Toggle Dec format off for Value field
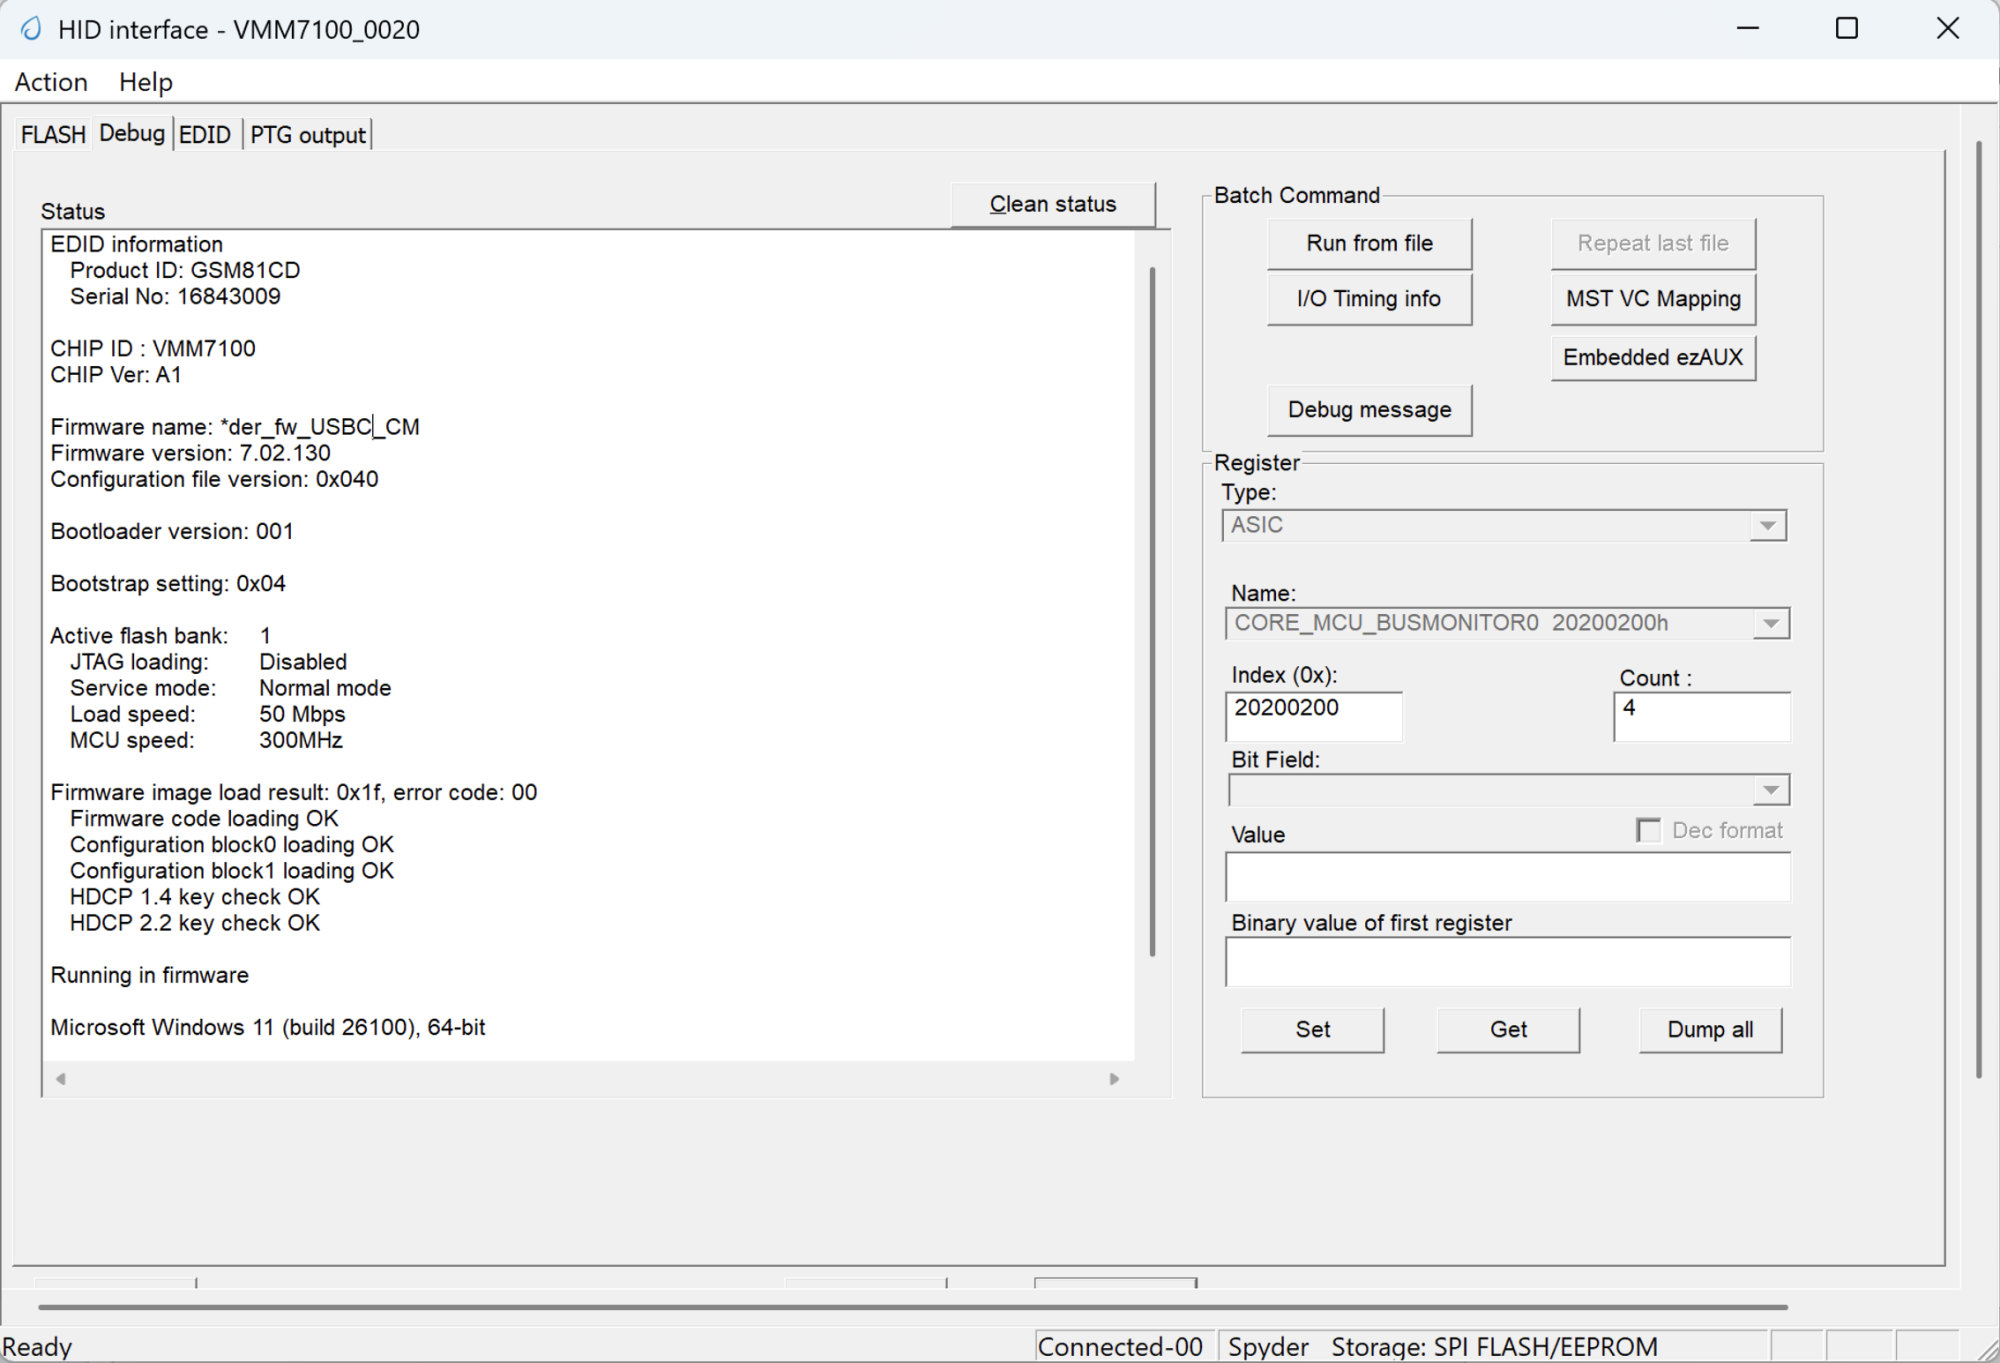Screen dimensions: 2000x1363 (x=1648, y=830)
